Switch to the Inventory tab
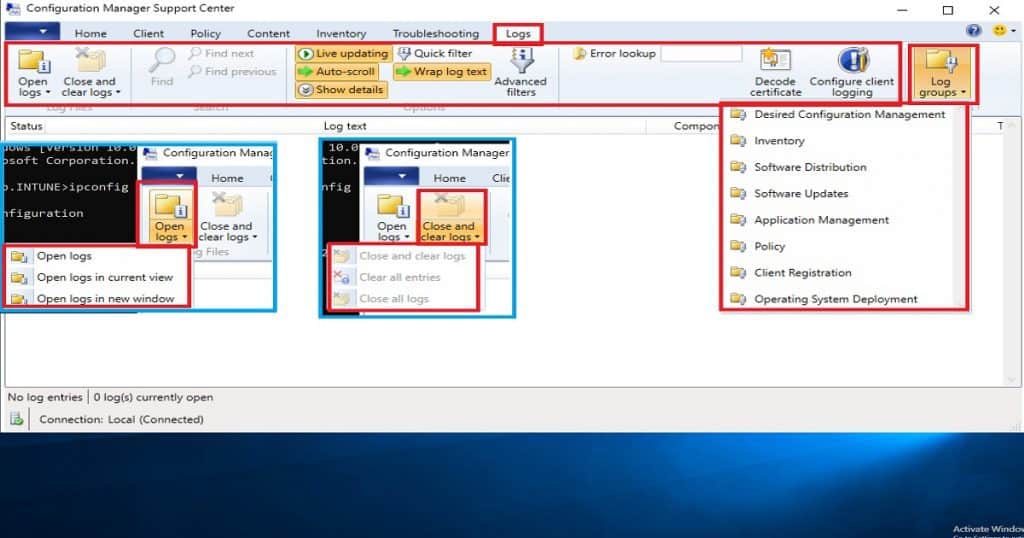This screenshot has height=538, width=1024. coord(341,33)
